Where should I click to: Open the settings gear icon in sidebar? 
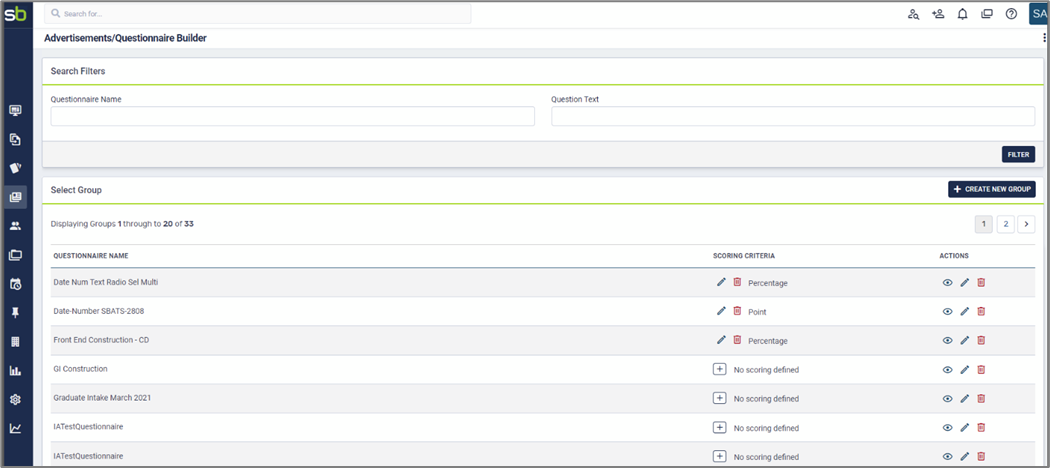(15, 400)
